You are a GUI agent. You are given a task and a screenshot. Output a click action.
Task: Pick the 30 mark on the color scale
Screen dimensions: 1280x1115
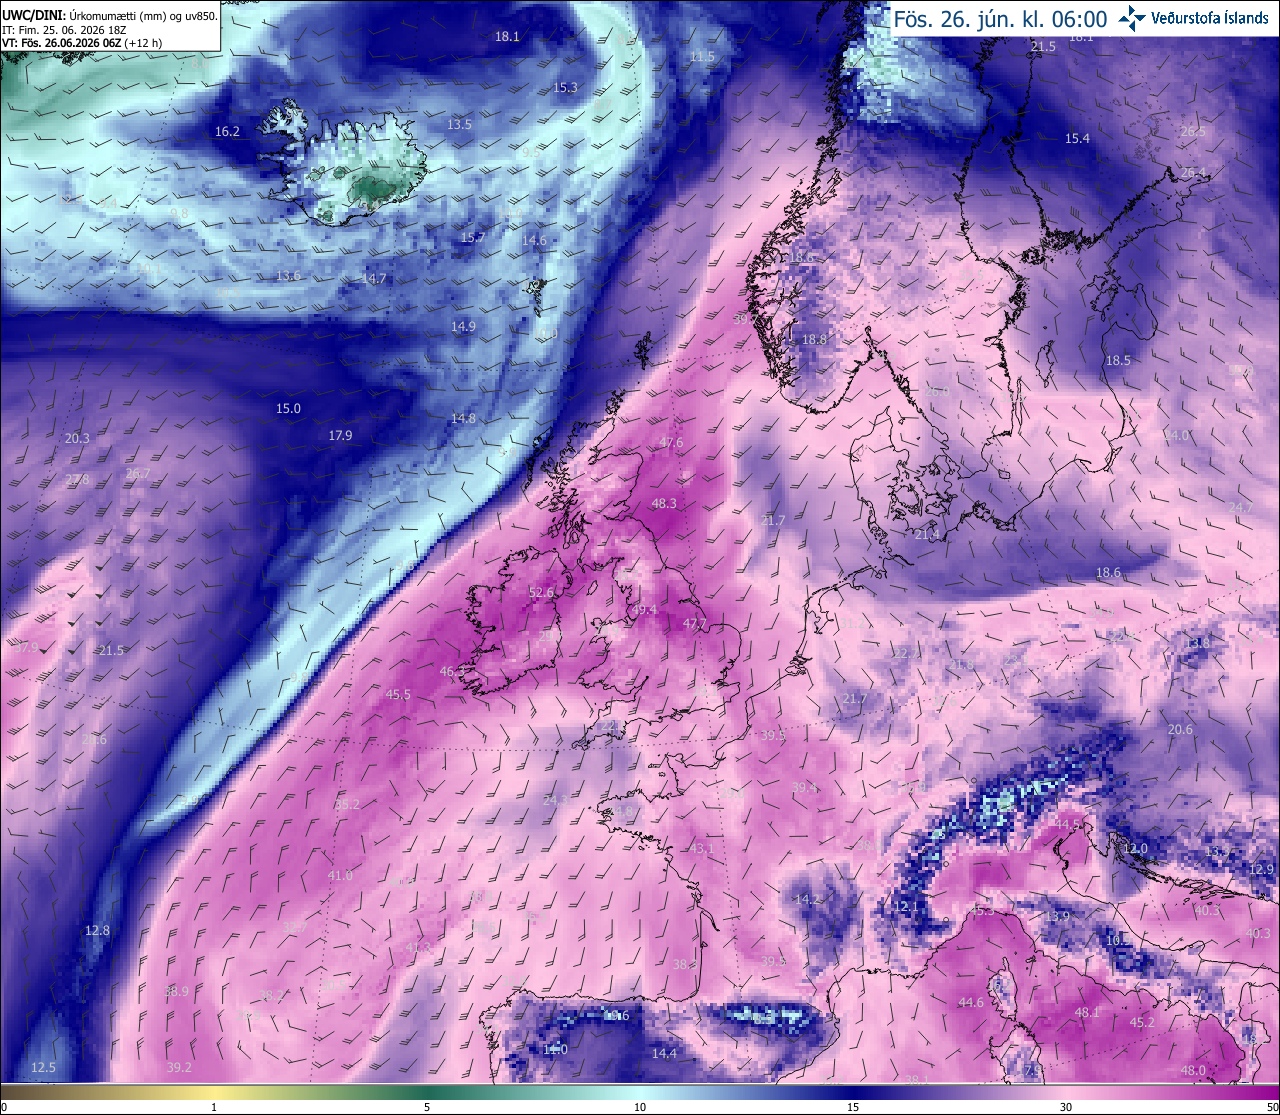point(1066,1107)
